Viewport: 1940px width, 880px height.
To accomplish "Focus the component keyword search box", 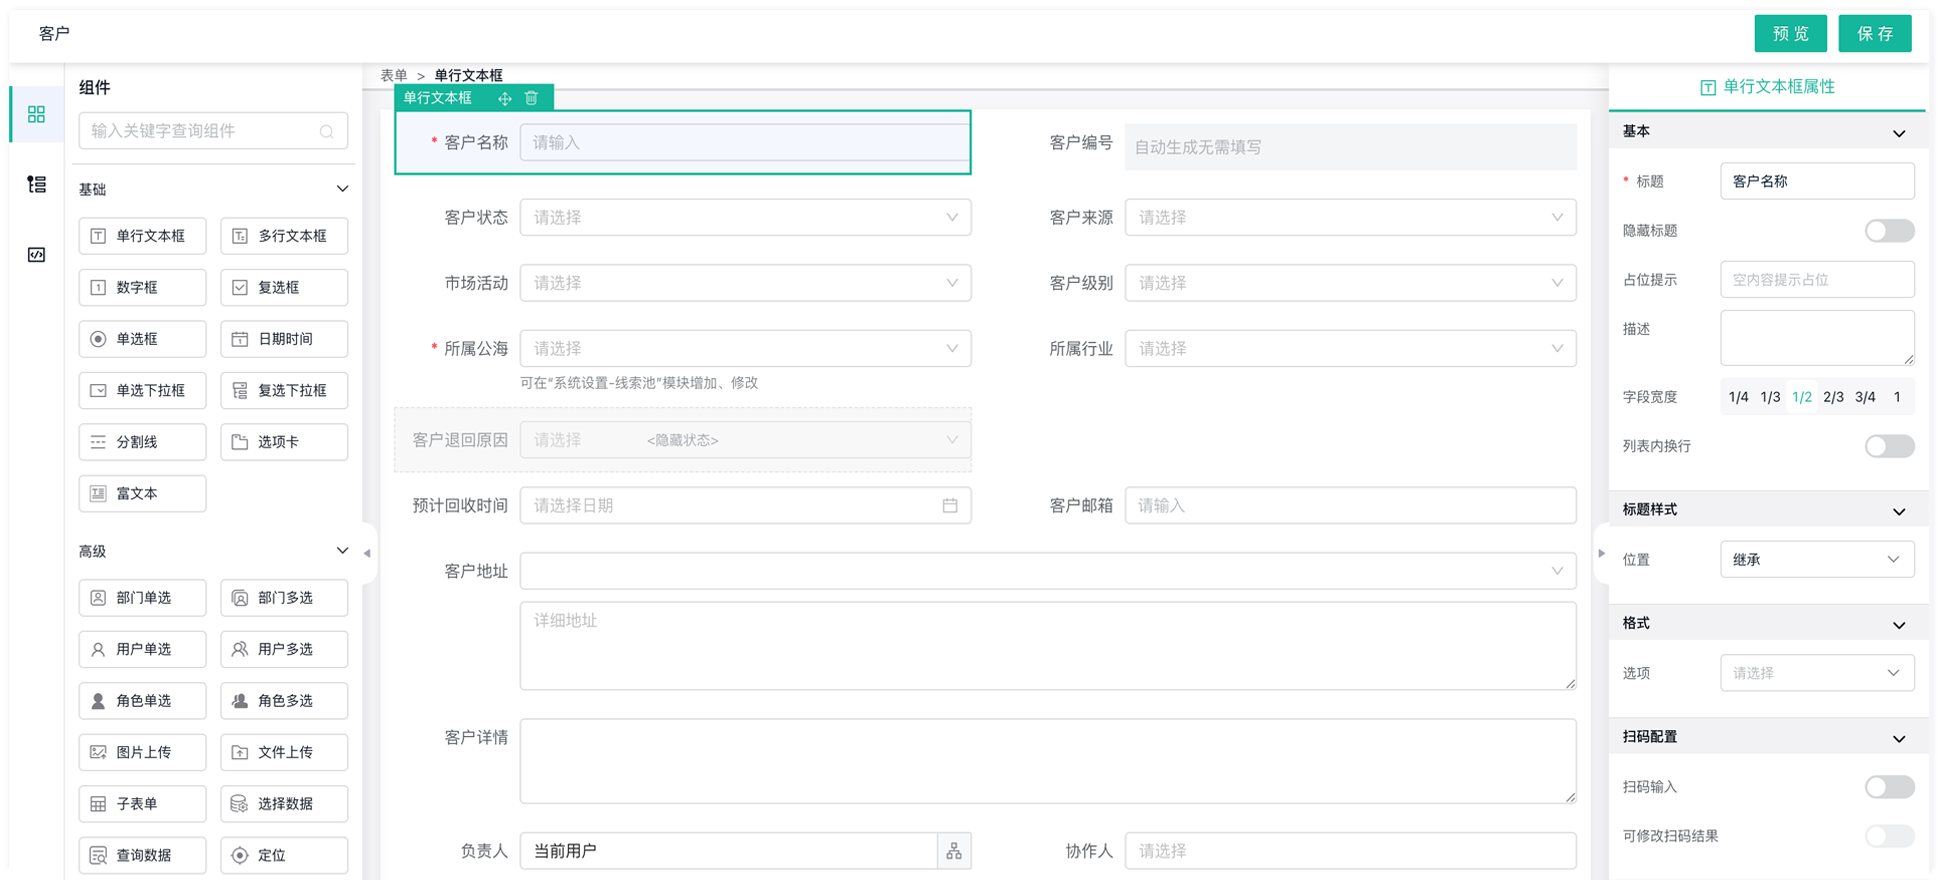I will tap(213, 131).
